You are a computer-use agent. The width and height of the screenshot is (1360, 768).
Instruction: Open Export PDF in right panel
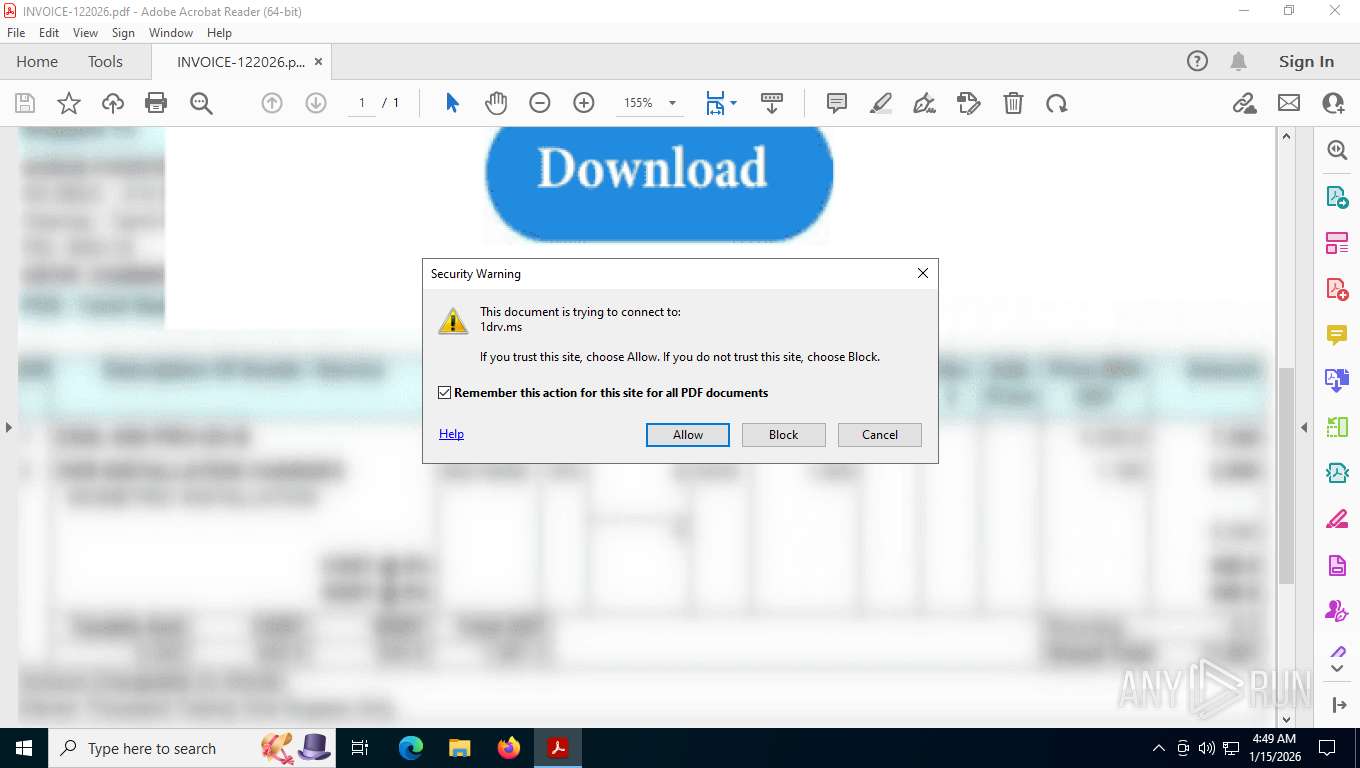(x=1337, y=197)
